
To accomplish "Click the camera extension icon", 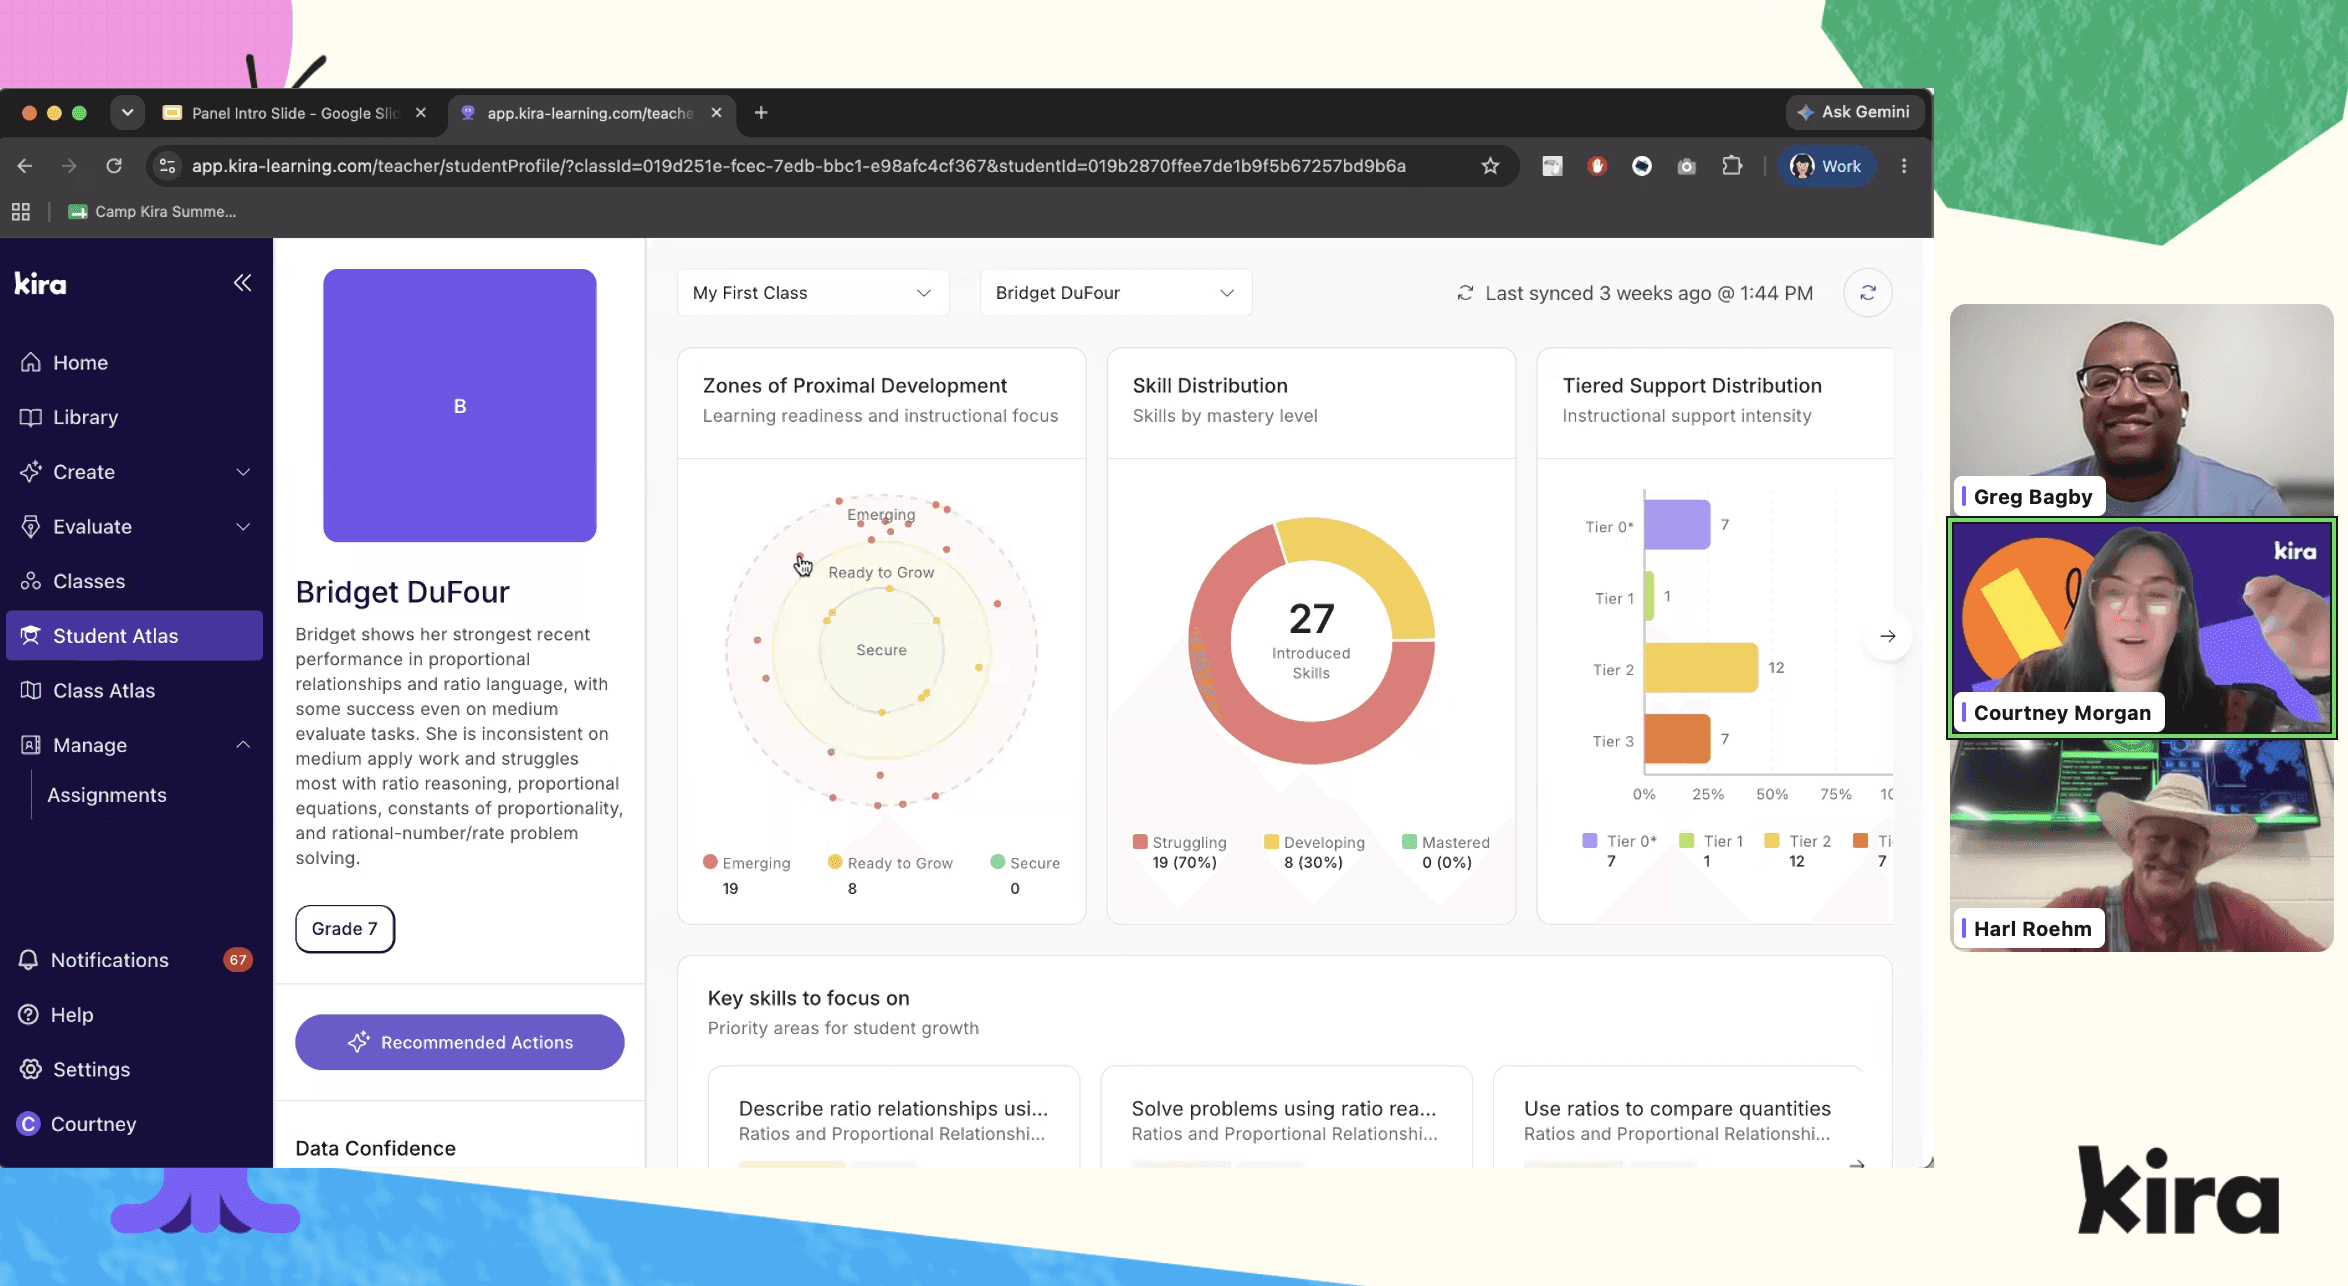I will click(1687, 166).
